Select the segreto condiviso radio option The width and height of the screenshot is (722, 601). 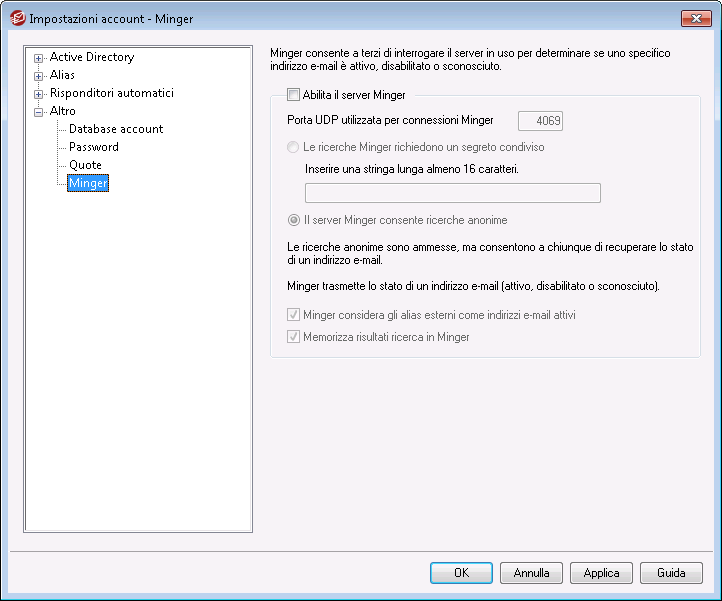click(x=293, y=147)
